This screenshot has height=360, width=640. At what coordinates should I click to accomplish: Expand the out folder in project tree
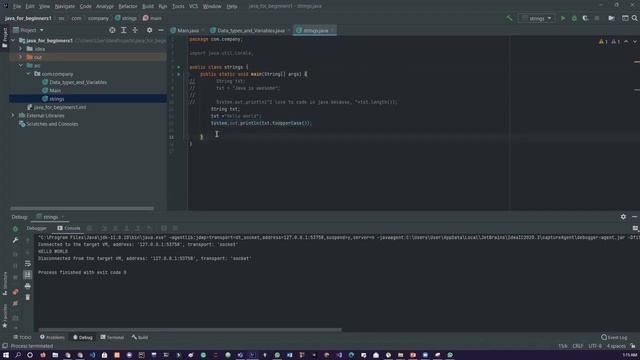pos(20,57)
